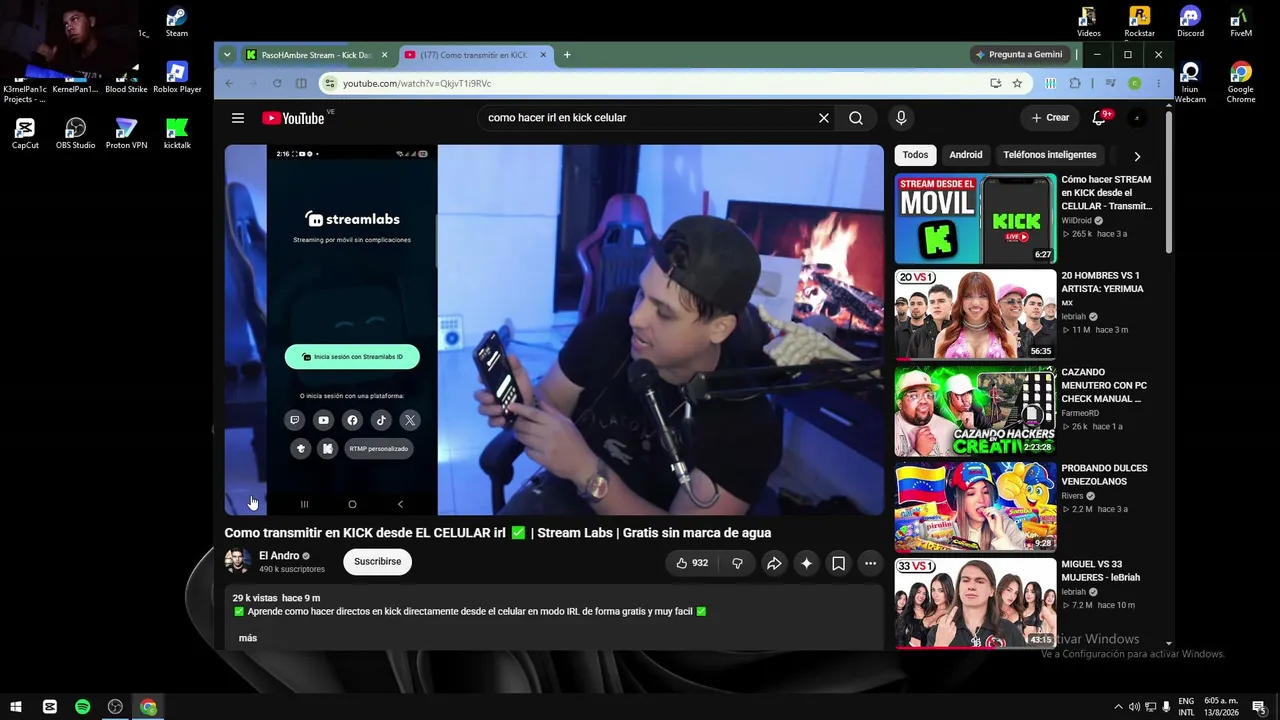The width and height of the screenshot is (1280, 720).
Task: Open "PROBANDO DULCES VENEZOLANOS" thumbnail
Action: point(975,507)
